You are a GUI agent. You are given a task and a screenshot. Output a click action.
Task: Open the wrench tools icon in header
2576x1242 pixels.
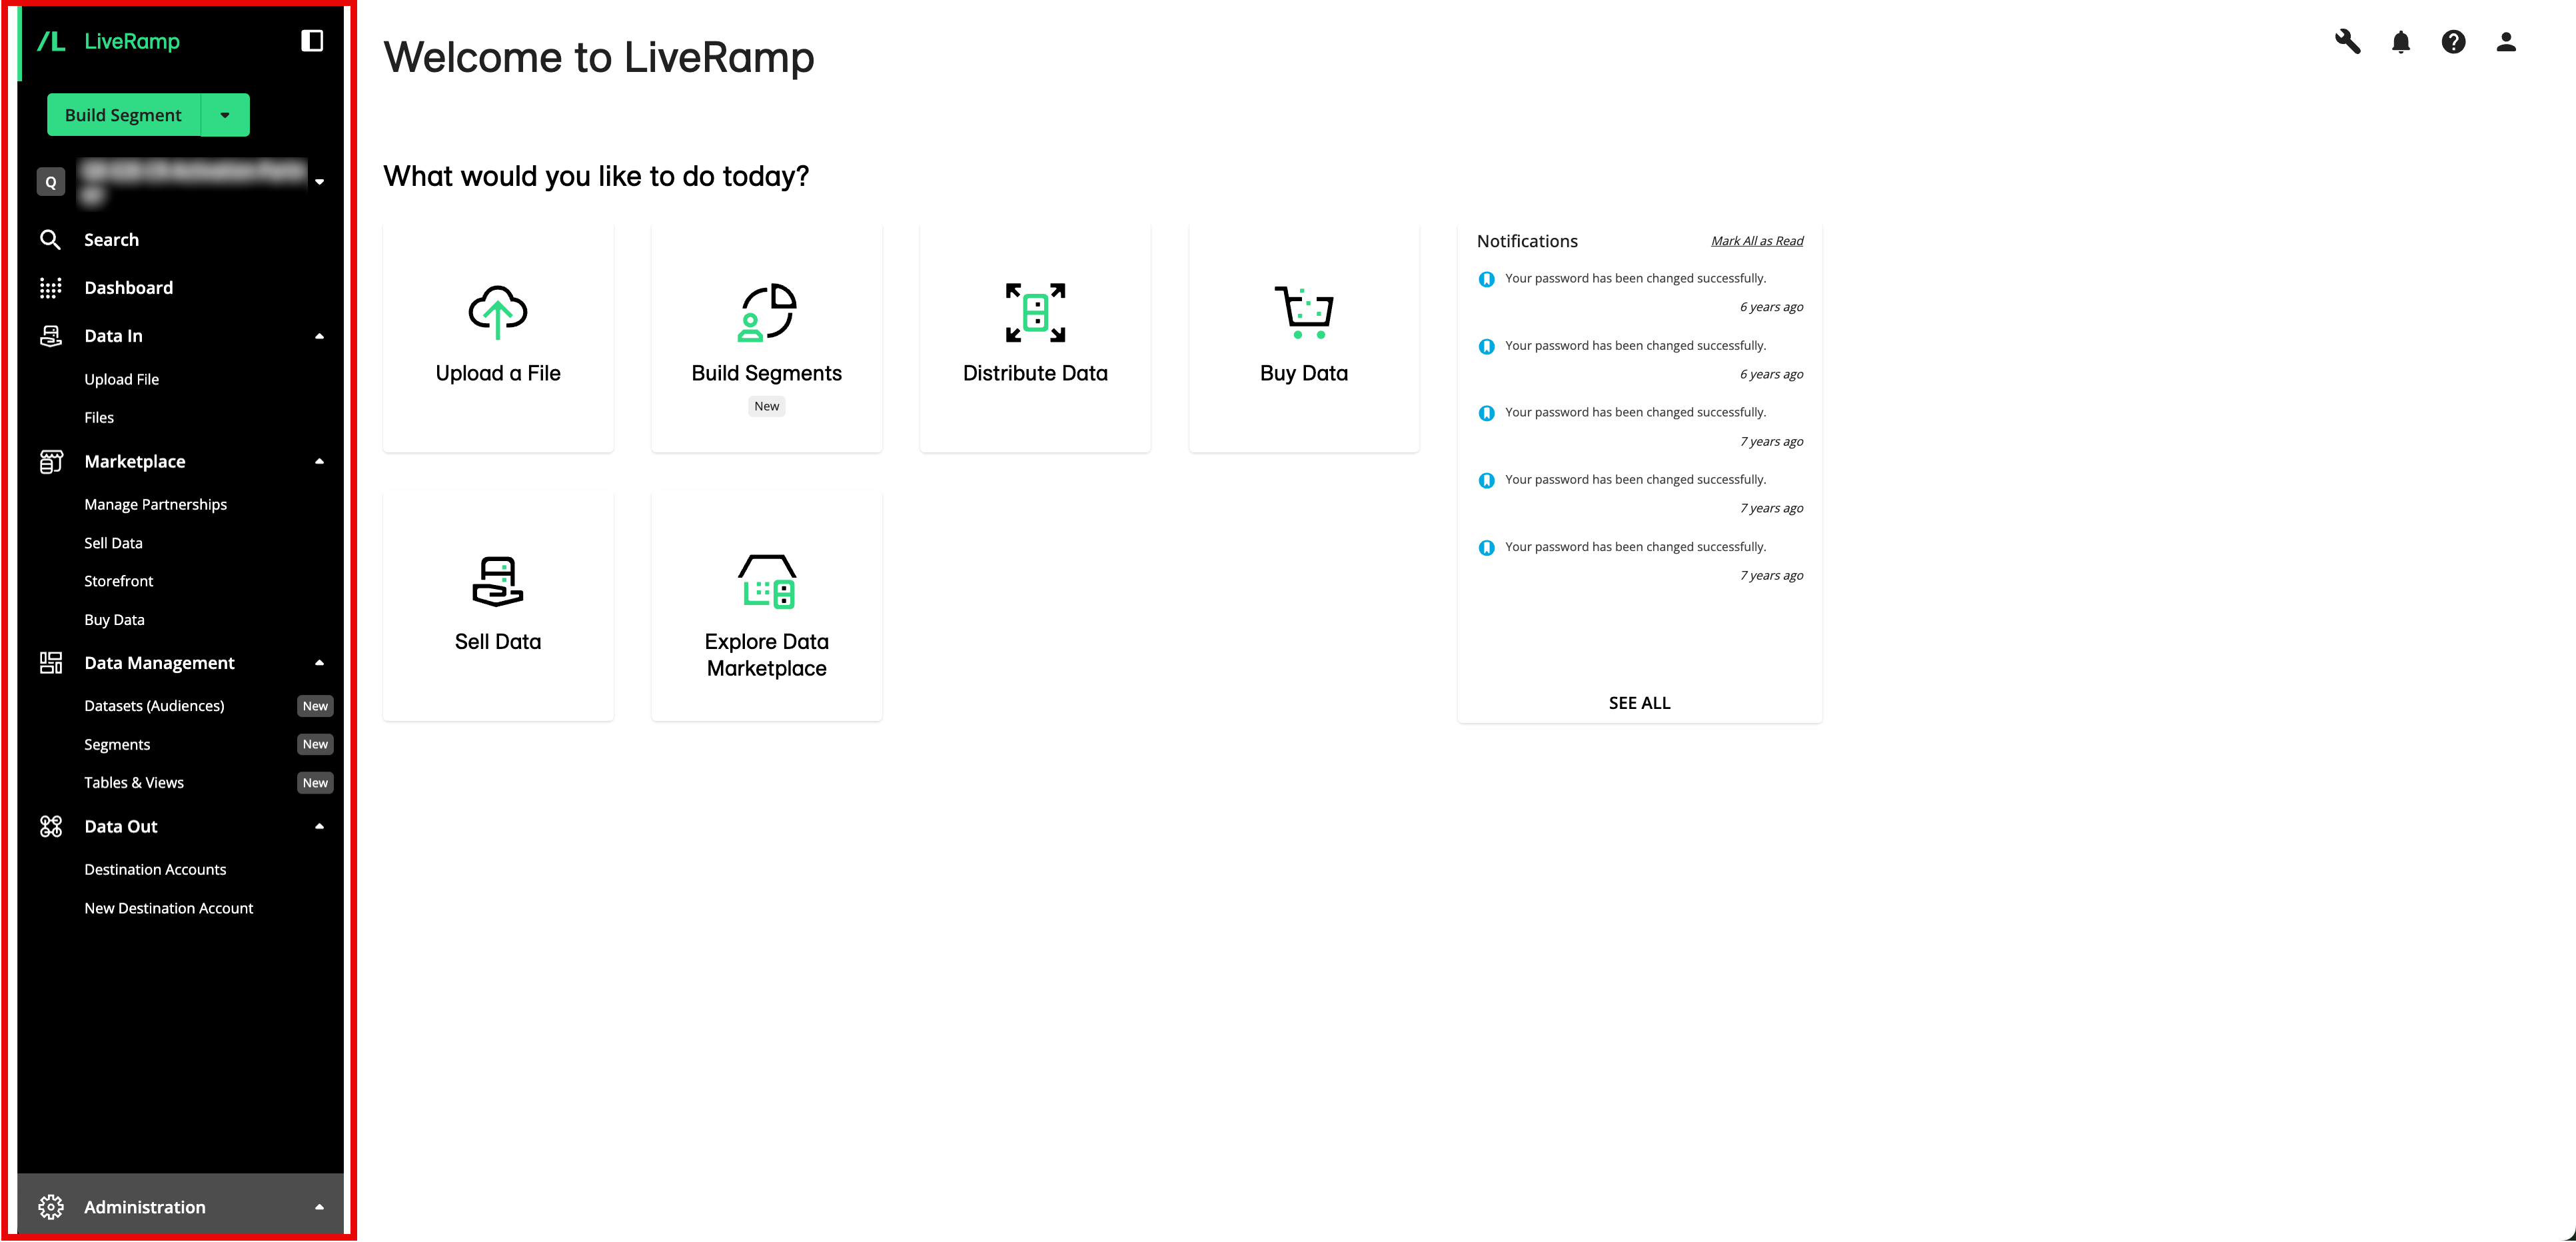[x=2347, y=42]
